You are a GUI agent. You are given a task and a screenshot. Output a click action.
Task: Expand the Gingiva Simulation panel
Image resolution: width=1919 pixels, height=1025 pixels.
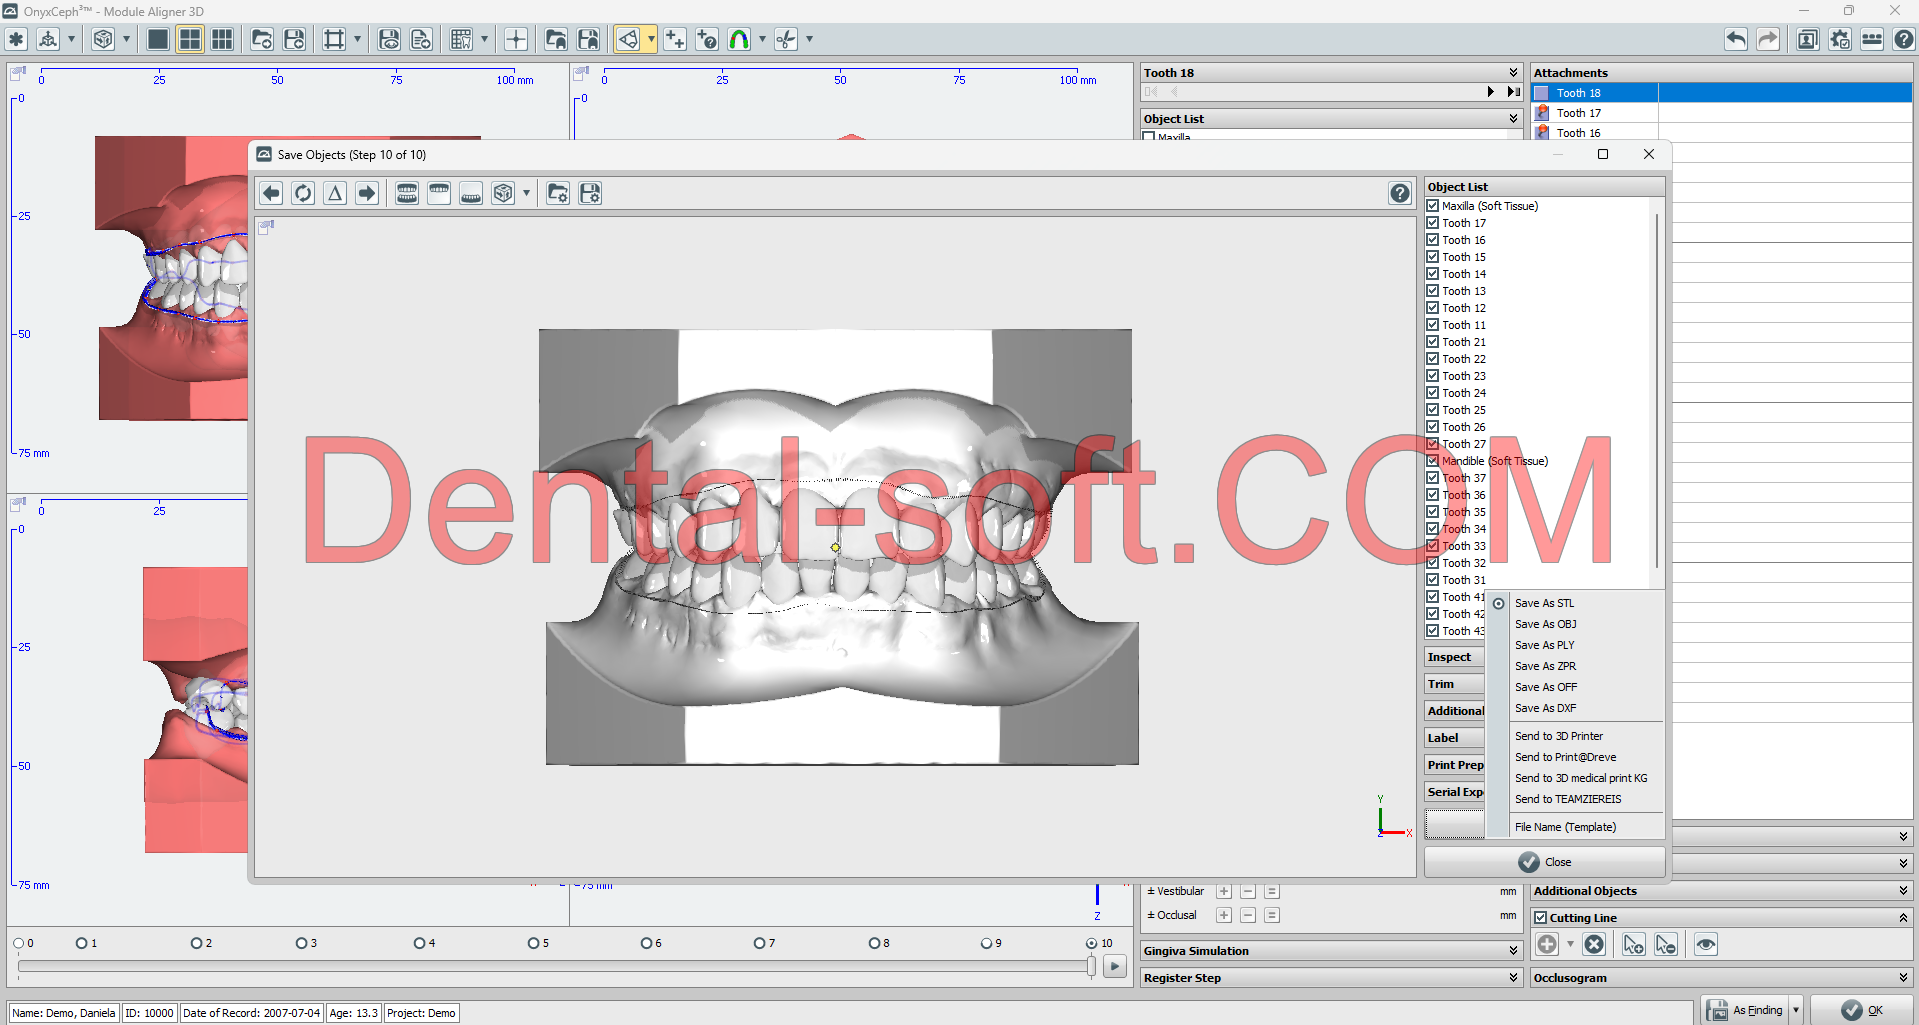pos(1513,951)
